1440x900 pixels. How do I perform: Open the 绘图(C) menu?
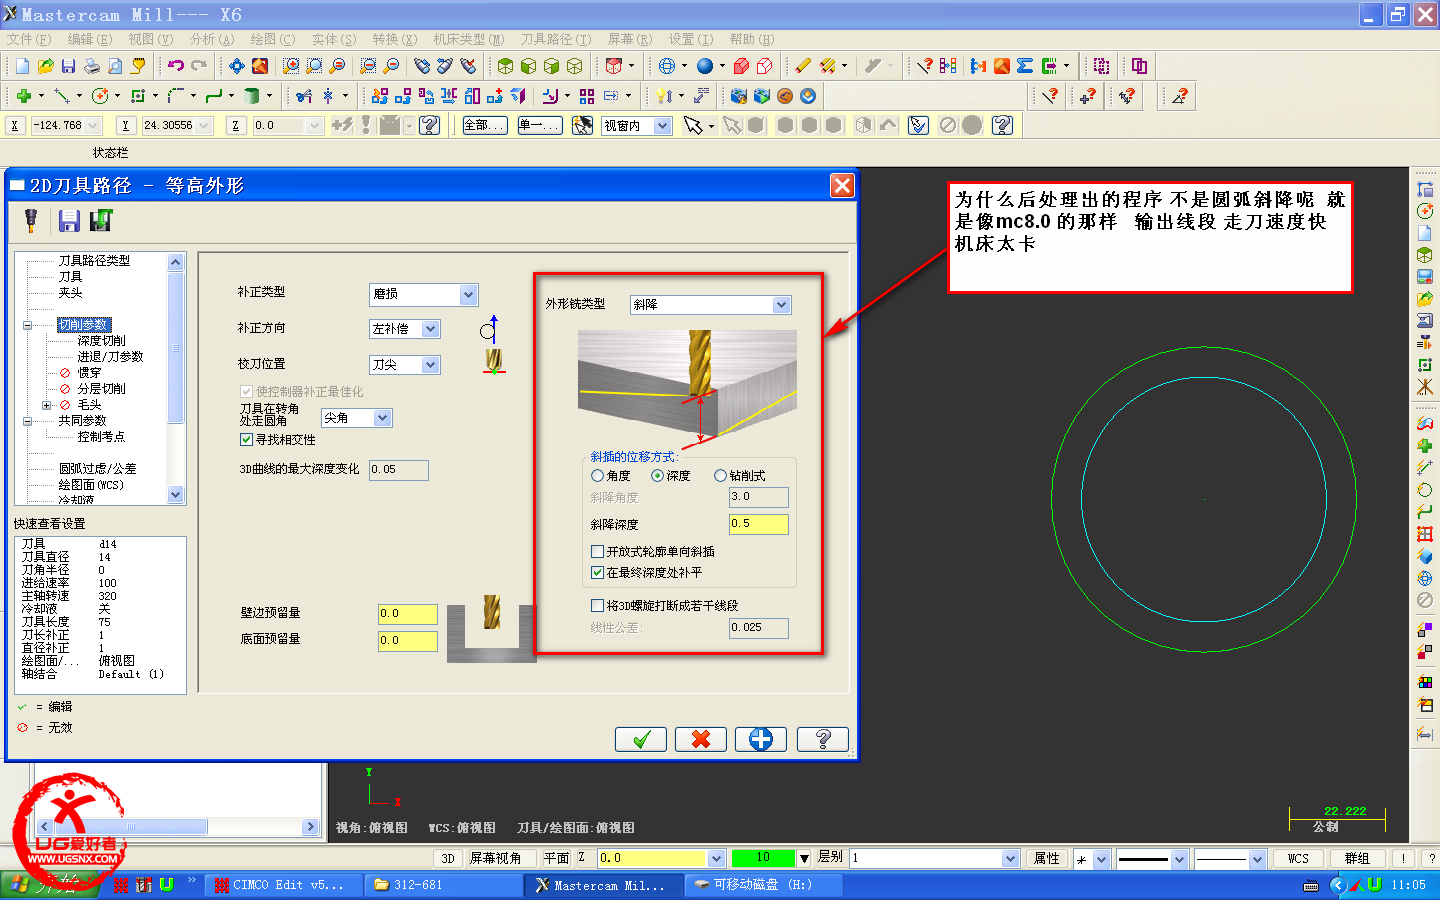pyautogui.click(x=273, y=39)
